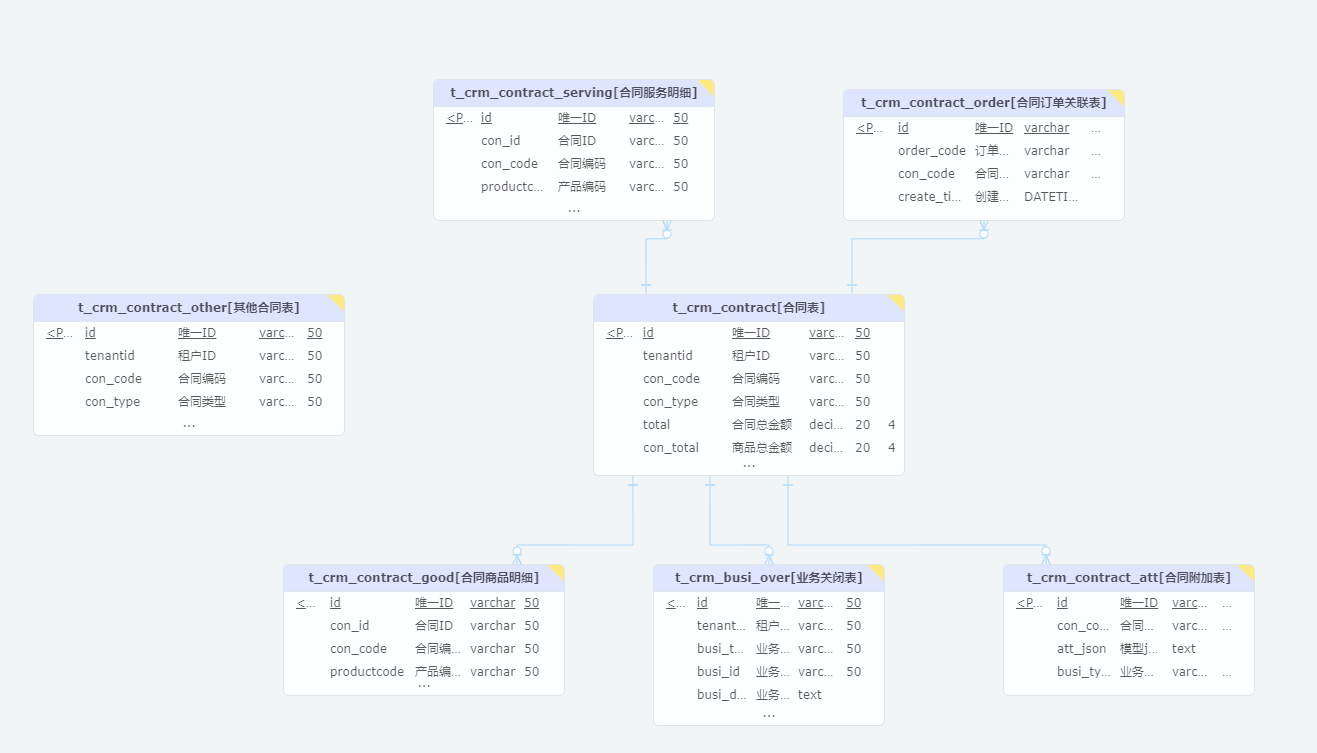Click yellow corner marker on t_crm_contract[合同表] table
This screenshot has width=1317, height=753.
click(x=898, y=300)
